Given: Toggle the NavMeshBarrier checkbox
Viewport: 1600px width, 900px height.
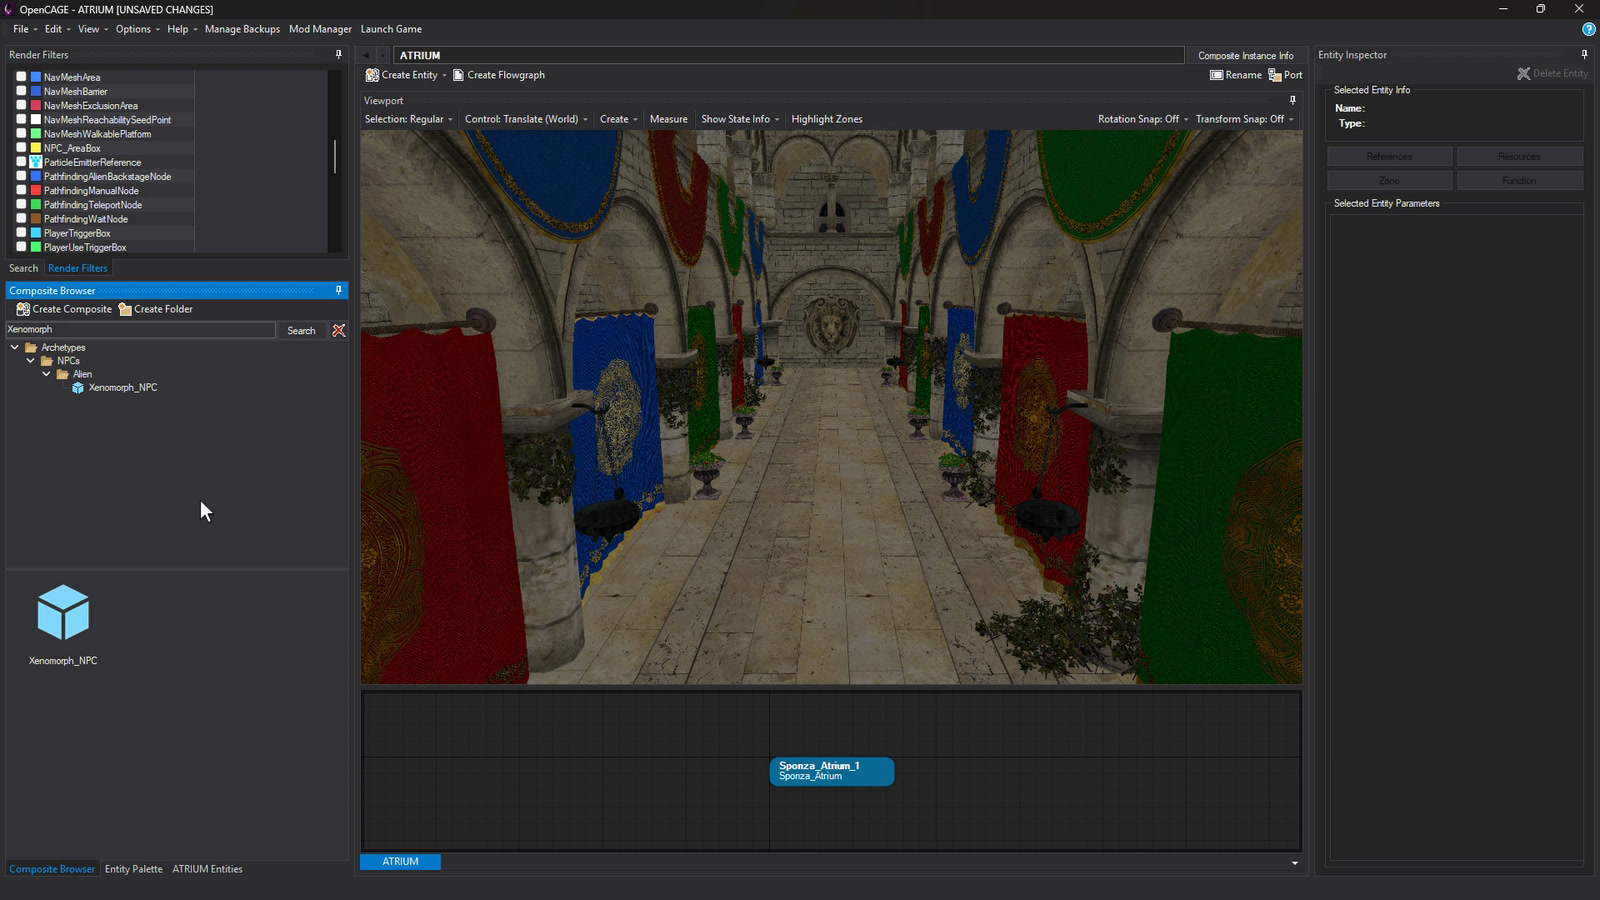Looking at the screenshot, I should click(x=21, y=91).
